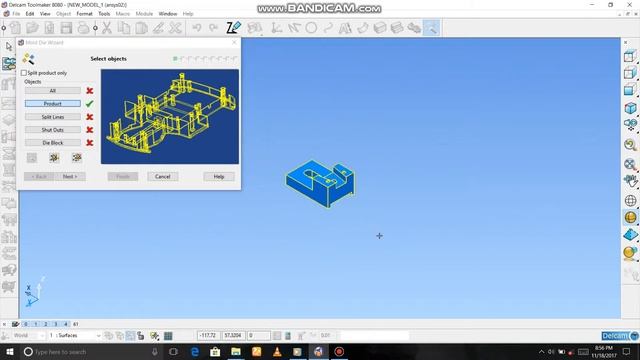Click the globe wireframe shading icon
The height and width of the screenshot is (360, 640).
click(x=630, y=200)
